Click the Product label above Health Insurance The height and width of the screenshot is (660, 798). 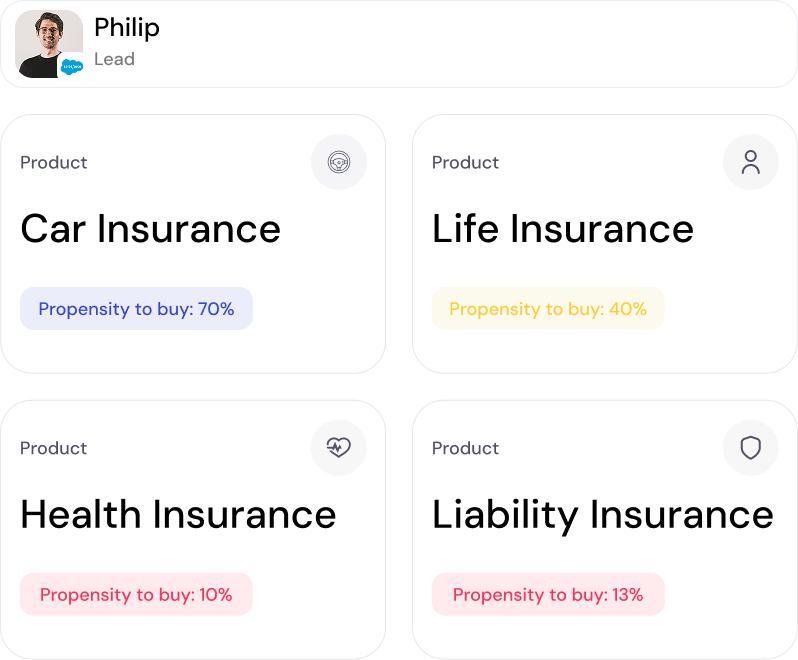click(54, 448)
